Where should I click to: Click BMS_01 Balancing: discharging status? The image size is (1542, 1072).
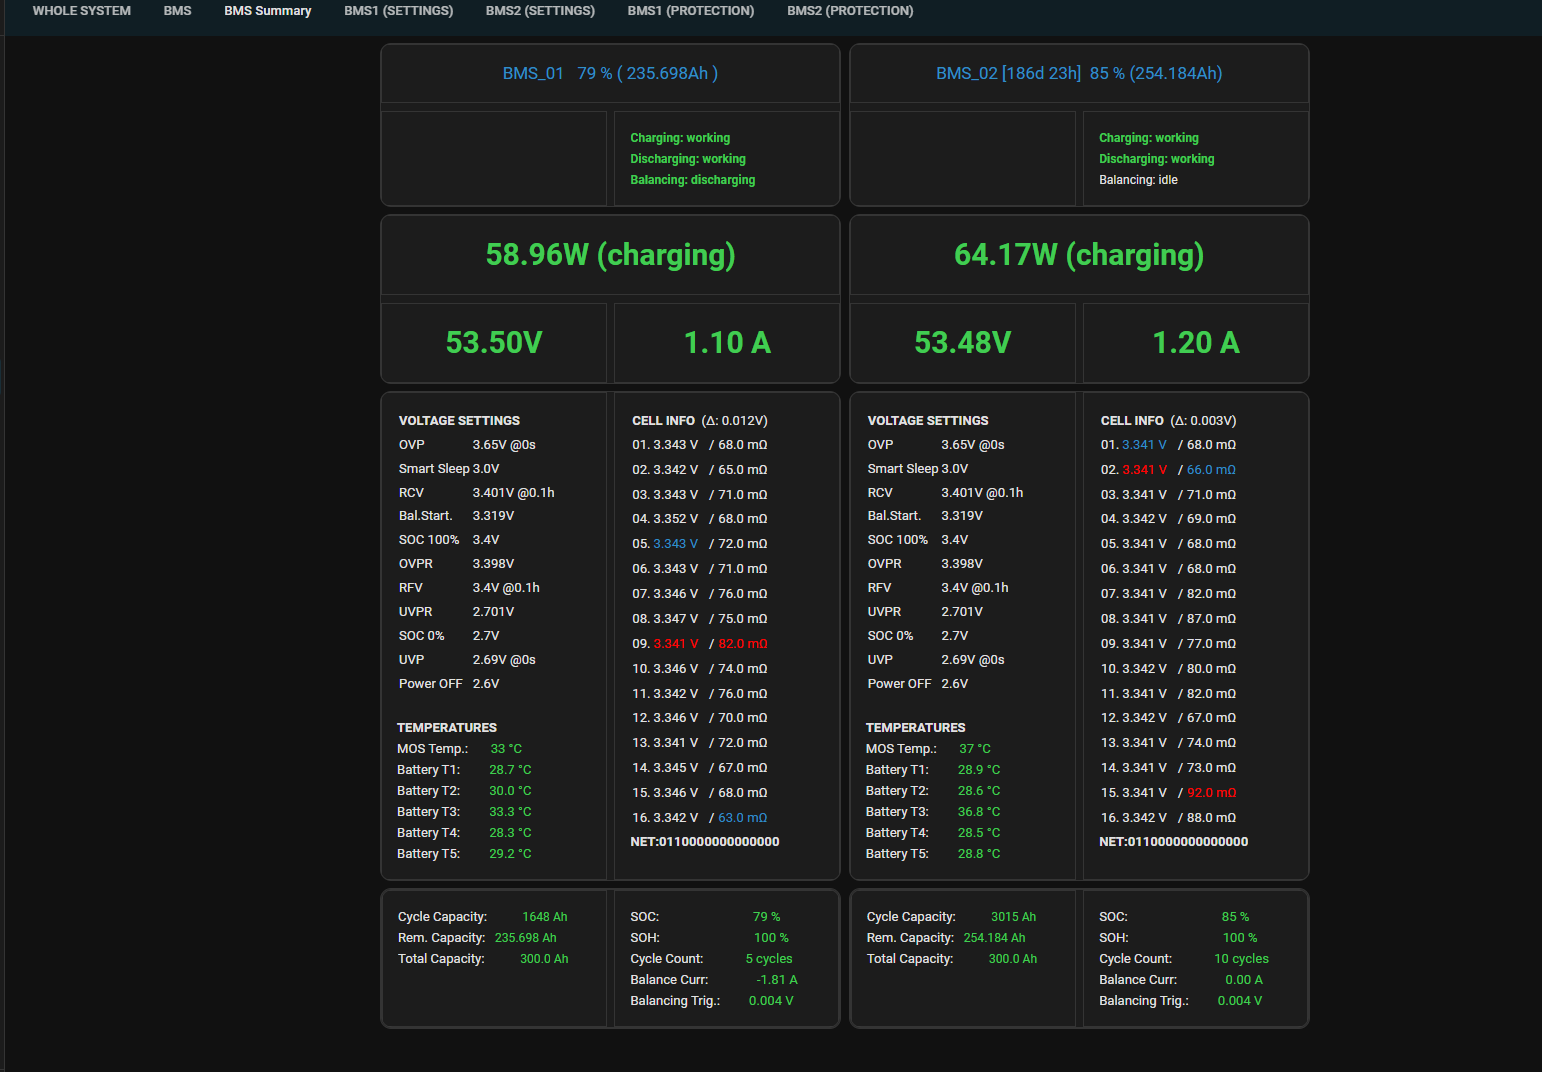(693, 180)
